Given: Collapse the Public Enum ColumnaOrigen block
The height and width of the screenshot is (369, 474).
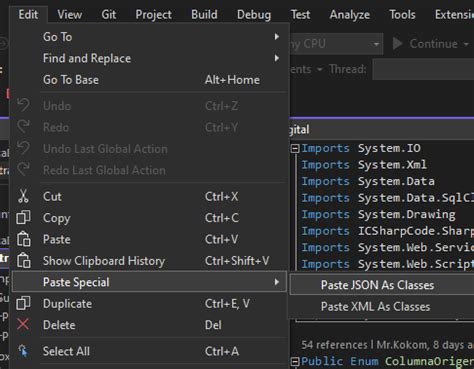Looking at the screenshot, I should [295, 361].
